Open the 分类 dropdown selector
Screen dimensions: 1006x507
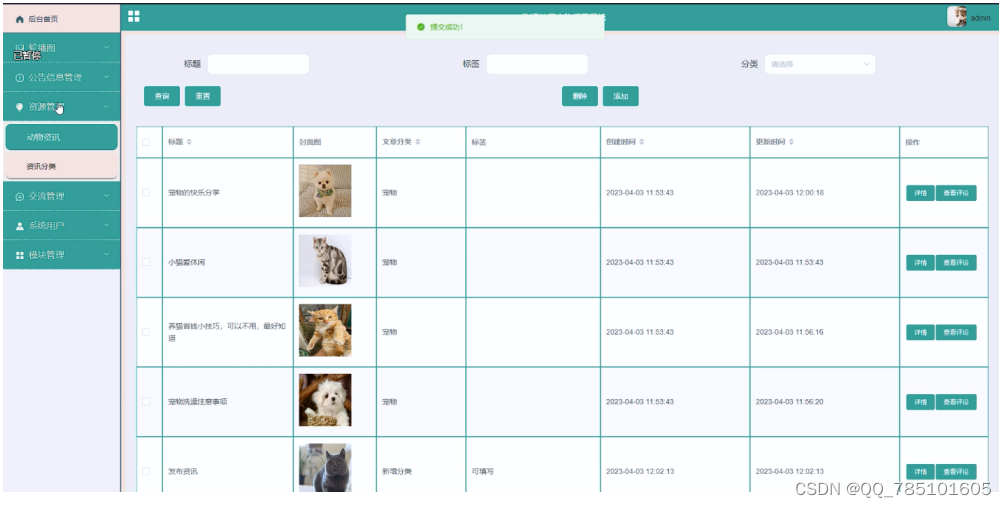(820, 64)
